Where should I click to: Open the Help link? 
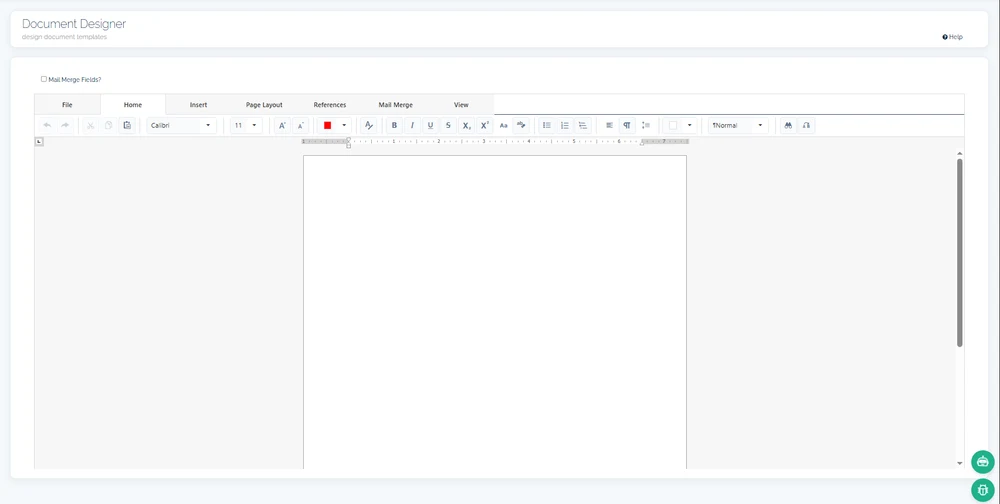[952, 37]
